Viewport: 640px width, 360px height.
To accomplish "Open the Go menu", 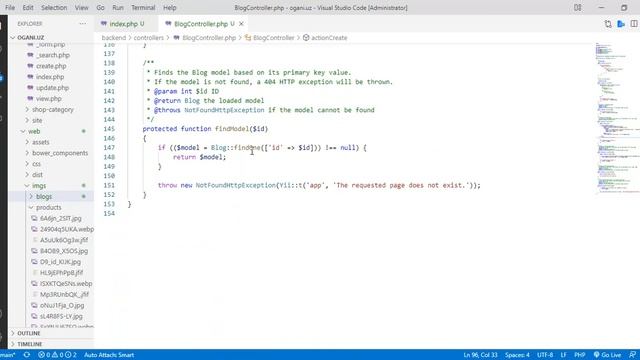I will pos(100,8).
